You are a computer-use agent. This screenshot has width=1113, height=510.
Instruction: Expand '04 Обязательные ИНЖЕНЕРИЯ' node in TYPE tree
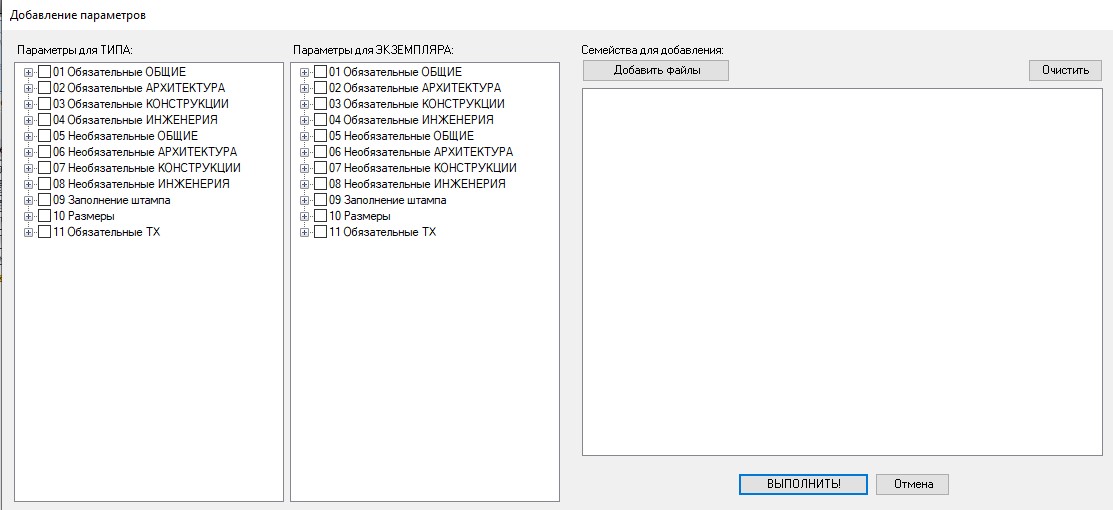[x=28, y=120]
